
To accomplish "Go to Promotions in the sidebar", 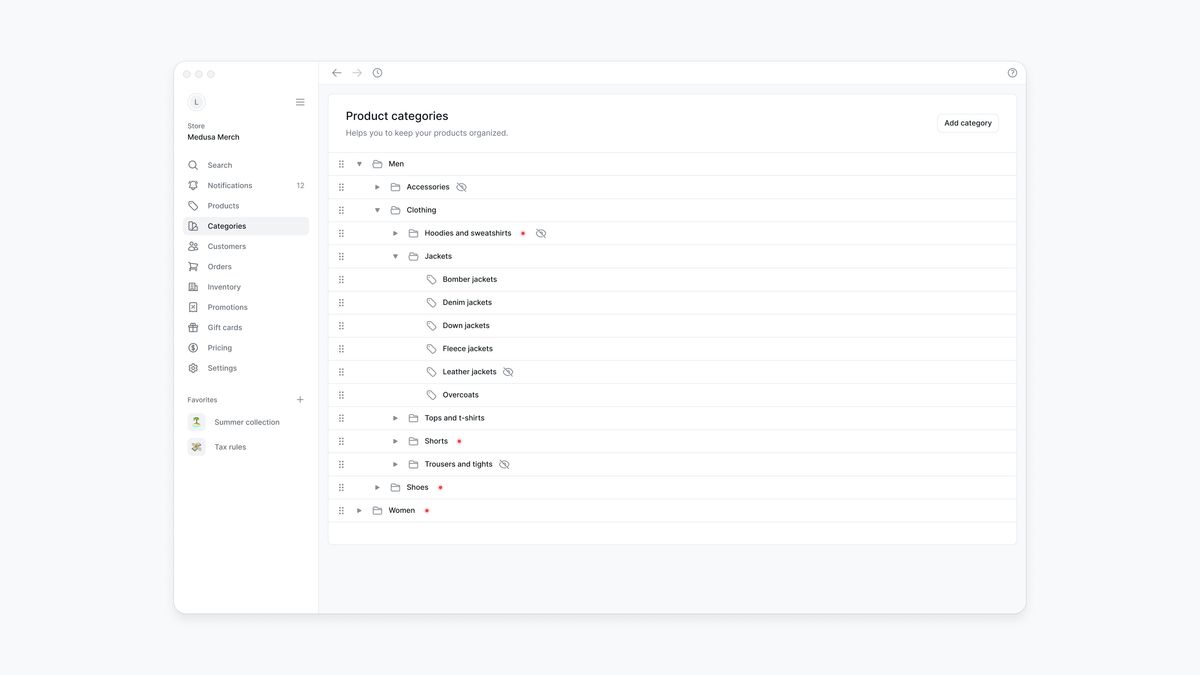I will tap(246, 307).
